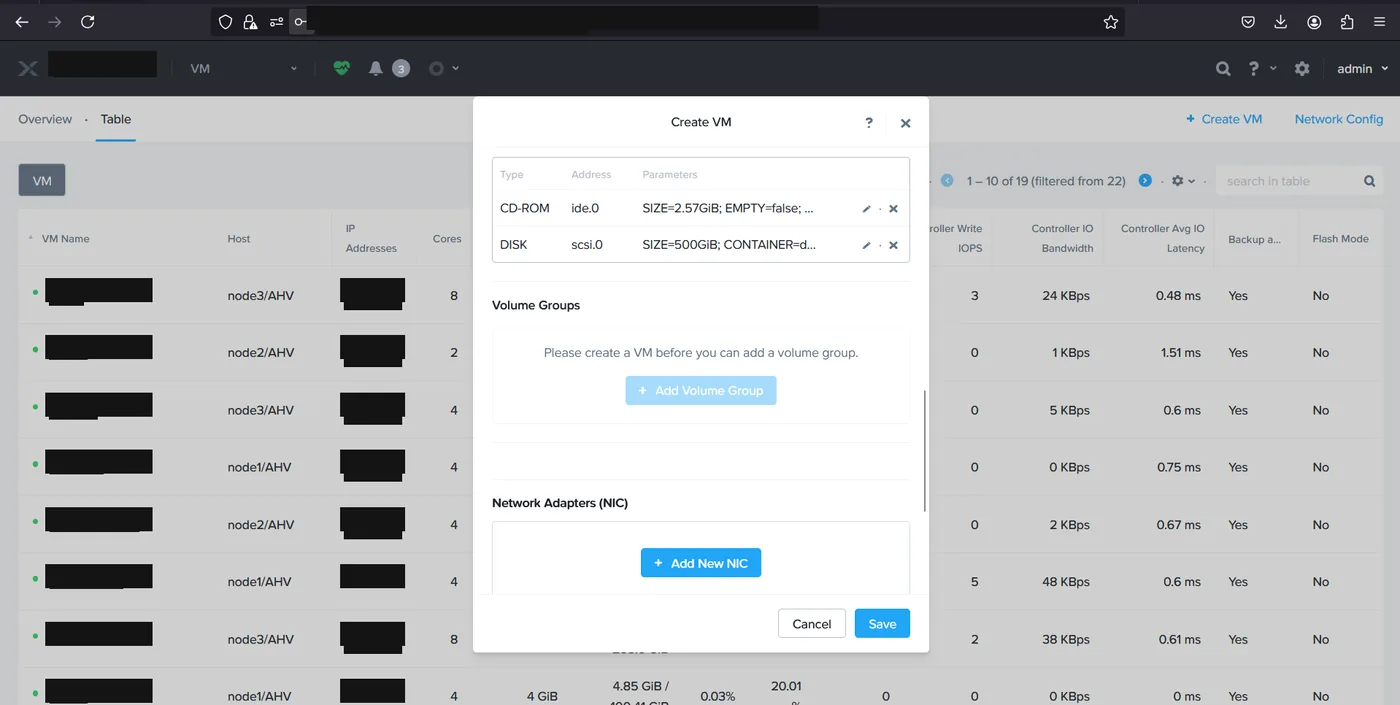
Task: Select the 1.51 ms latency cell
Action: (x=1179, y=353)
